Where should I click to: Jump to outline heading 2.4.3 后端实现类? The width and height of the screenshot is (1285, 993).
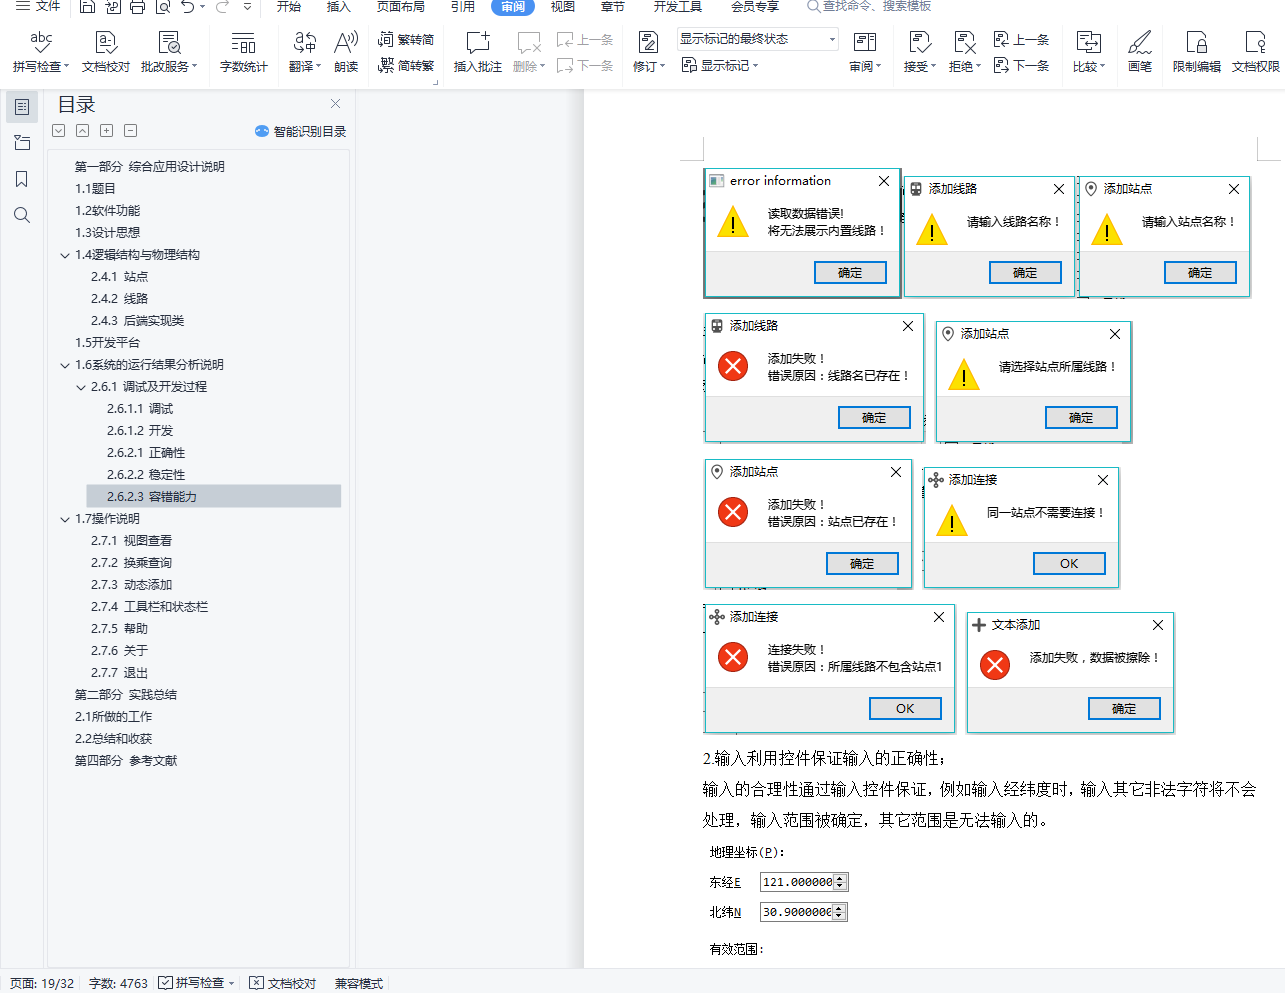coord(138,321)
